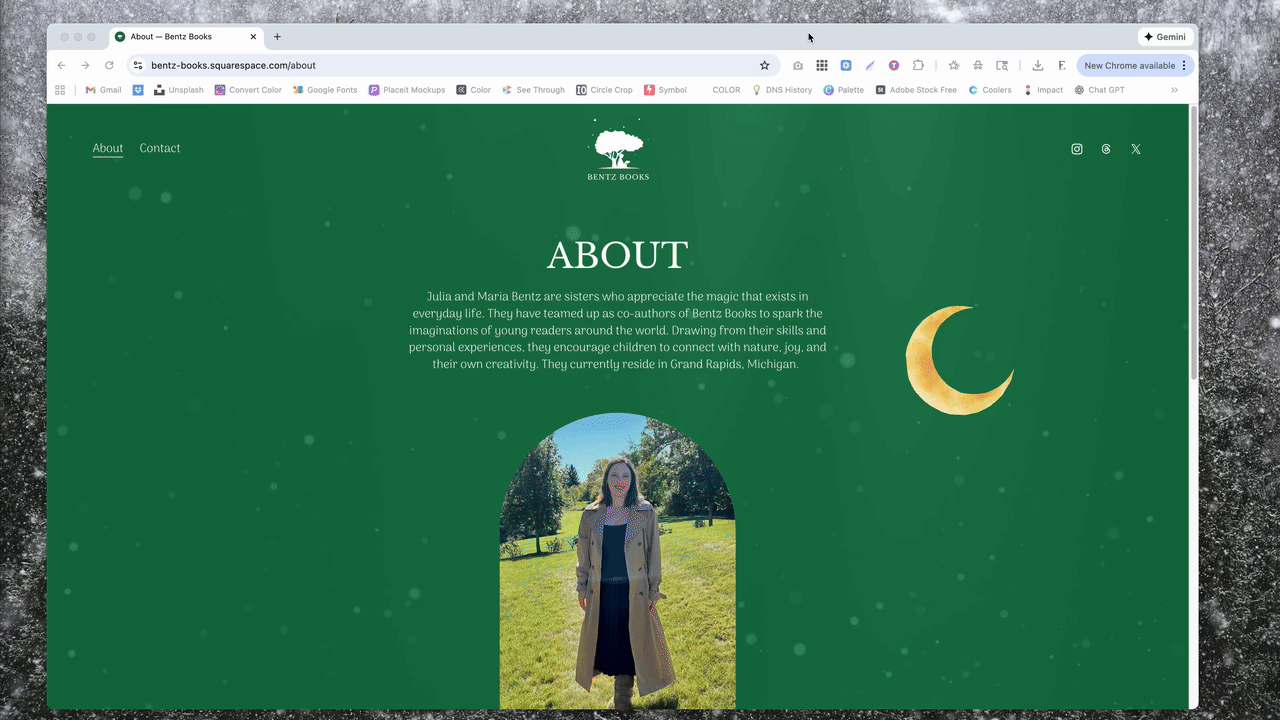Open the Gmail bookmark
The image size is (1280, 720).
tap(103, 90)
